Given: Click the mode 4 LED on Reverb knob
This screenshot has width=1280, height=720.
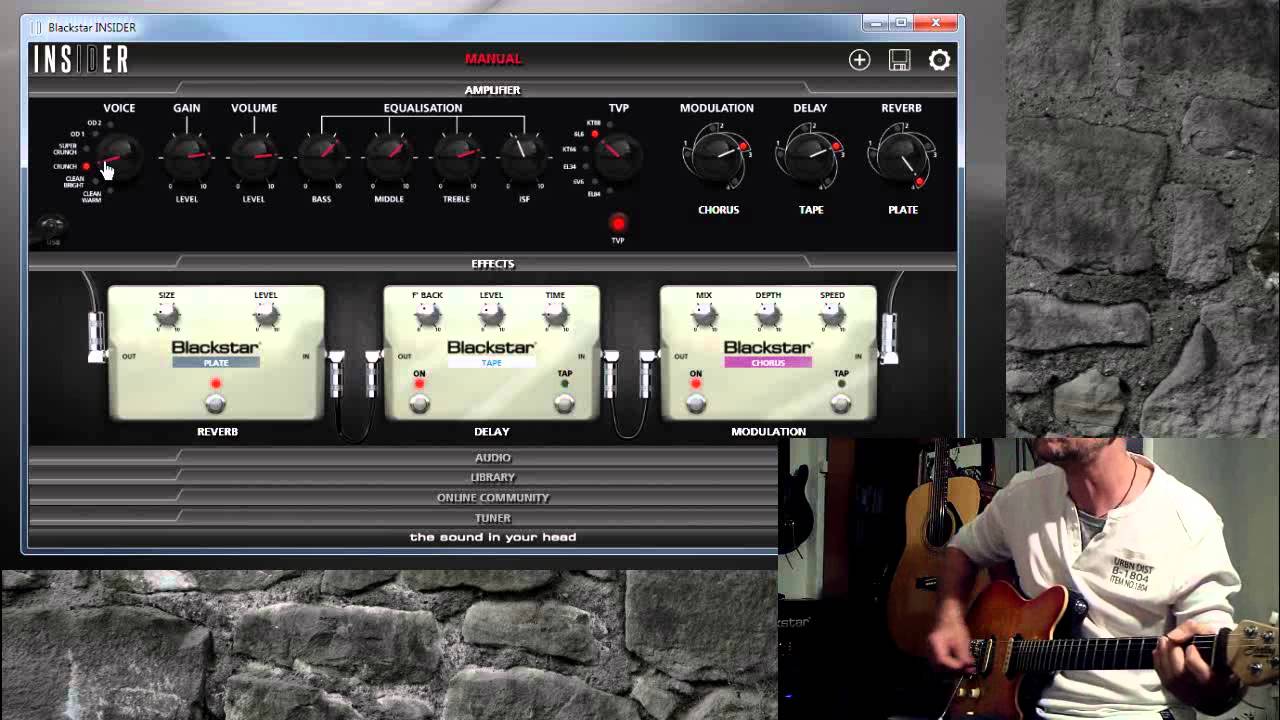Looking at the screenshot, I should pyautogui.click(x=919, y=182).
